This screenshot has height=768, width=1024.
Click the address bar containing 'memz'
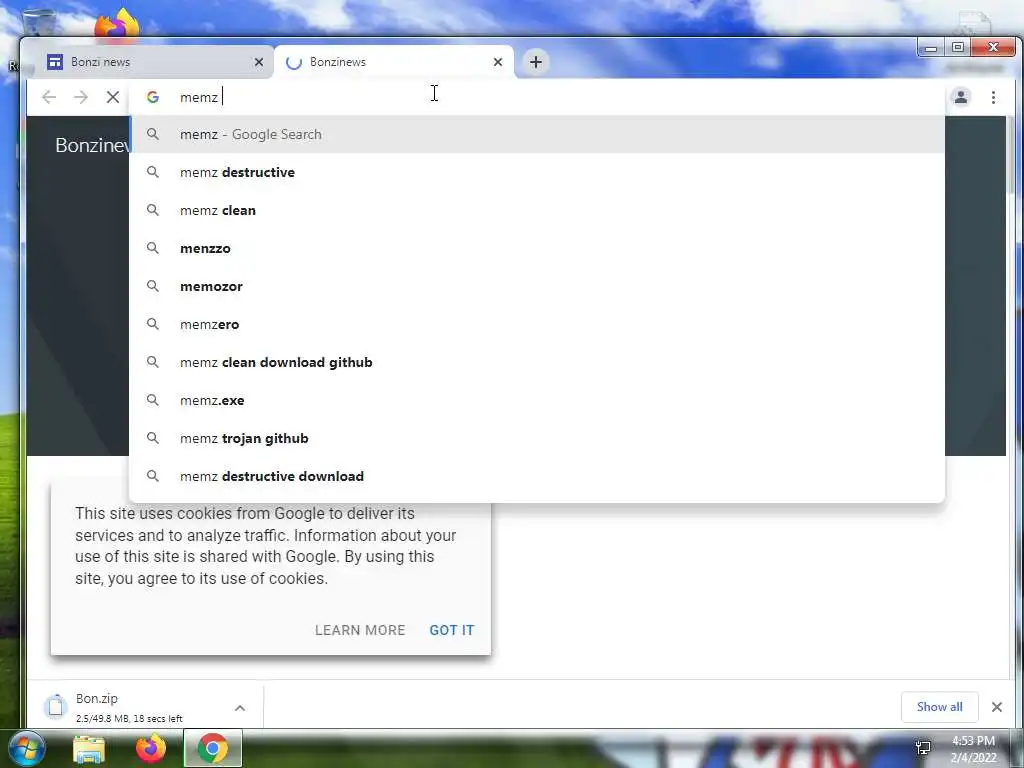click(x=536, y=97)
